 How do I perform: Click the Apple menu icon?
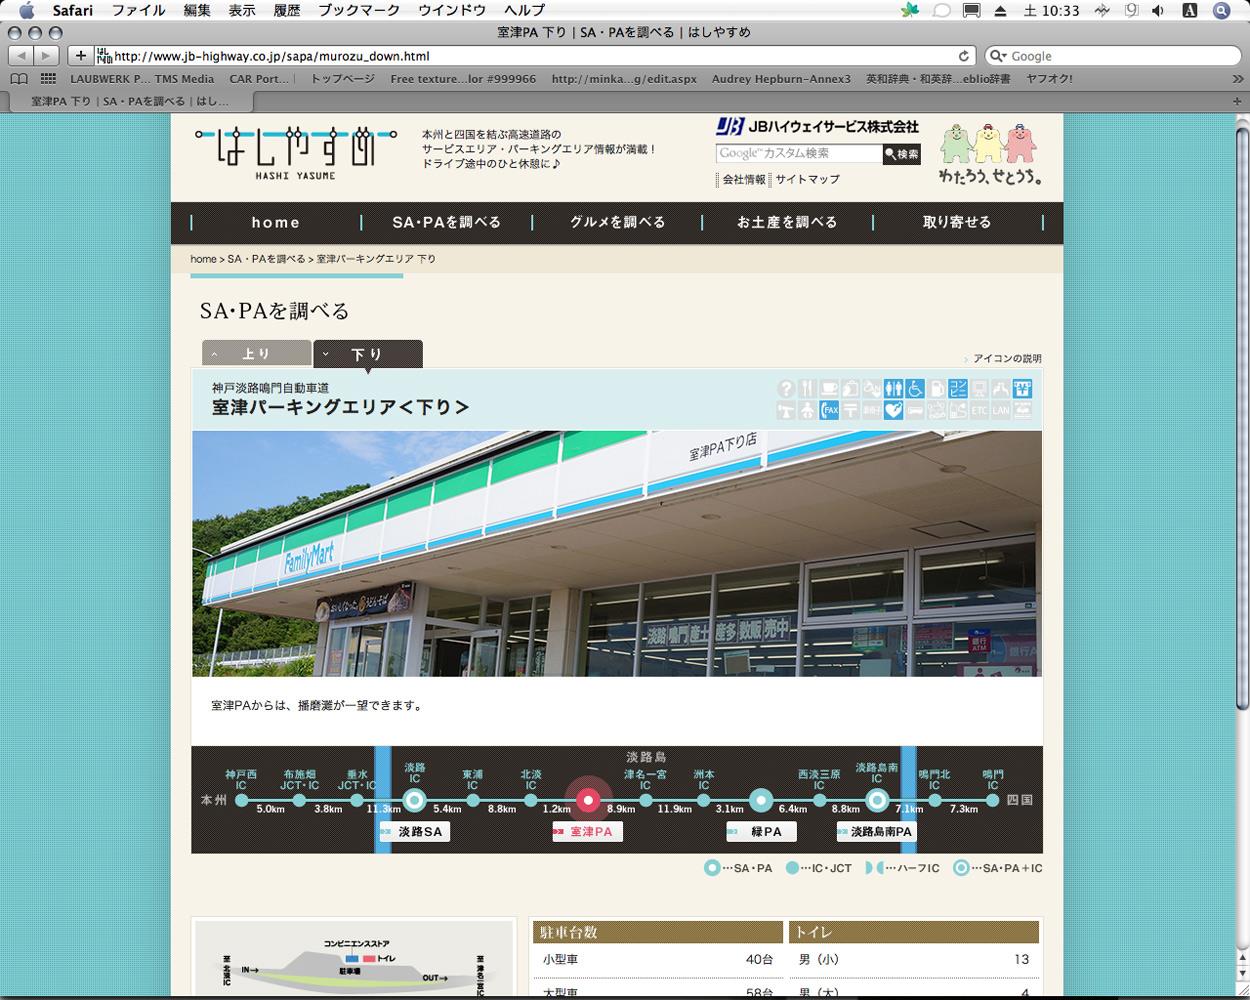[x=26, y=10]
